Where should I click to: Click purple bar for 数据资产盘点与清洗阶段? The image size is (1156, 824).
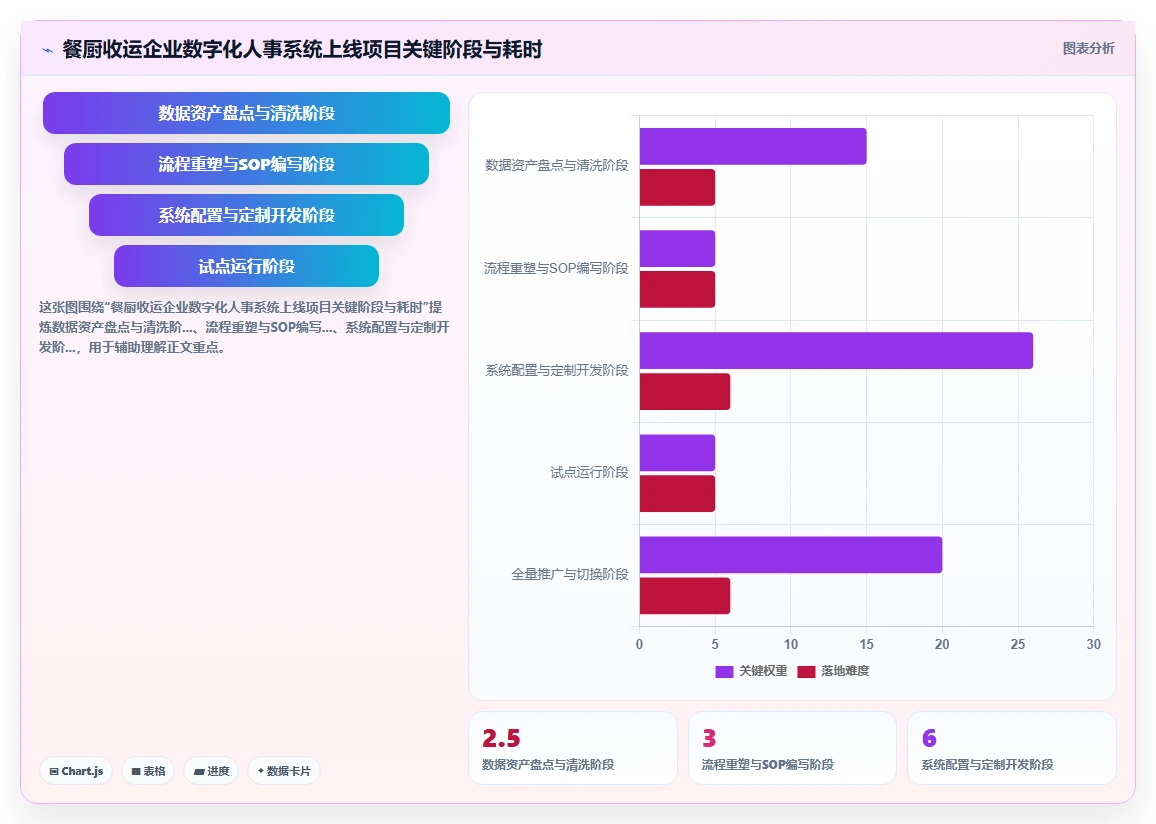[753, 146]
